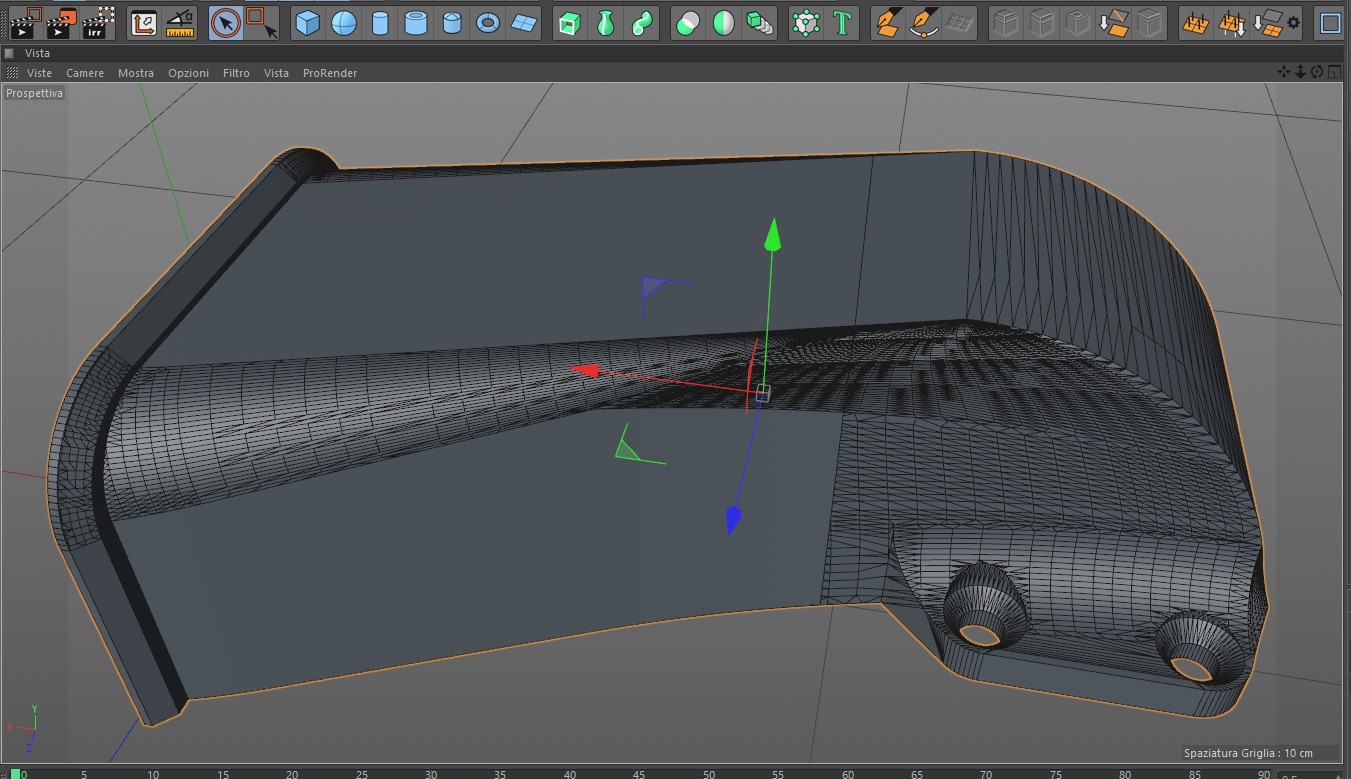1351x779 pixels.
Task: Open settings via the toolbar gear icon
Action: click(x=1294, y=23)
